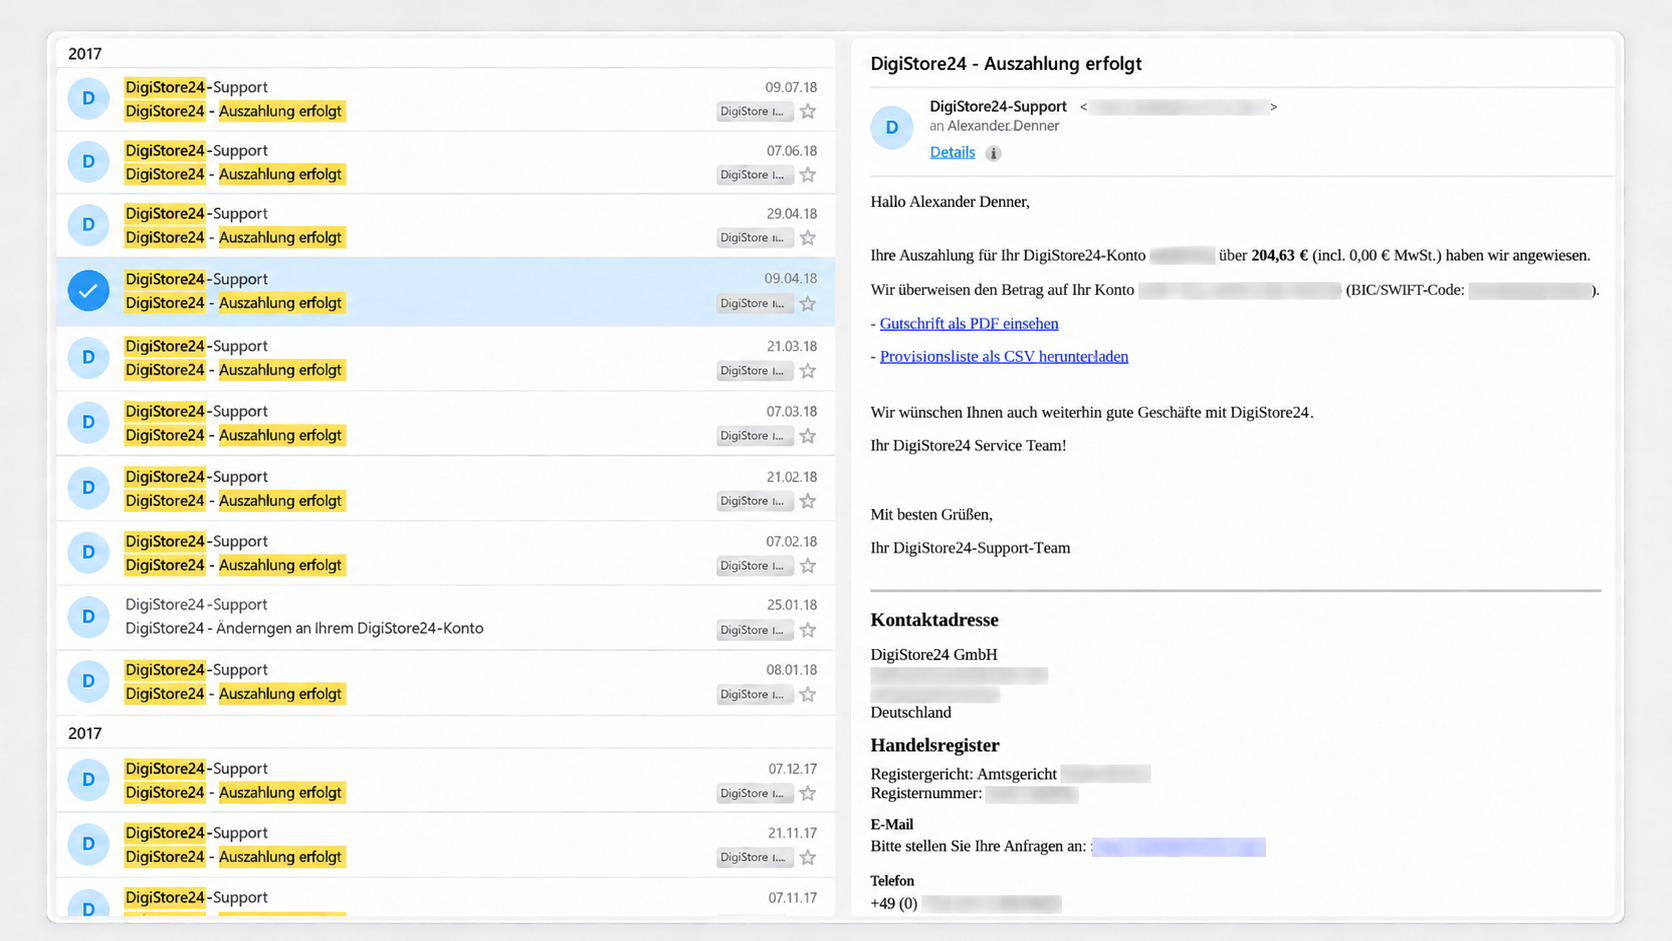Image resolution: width=1672 pixels, height=941 pixels.
Task: Star the email dated 25.01.18
Action: [808, 630]
